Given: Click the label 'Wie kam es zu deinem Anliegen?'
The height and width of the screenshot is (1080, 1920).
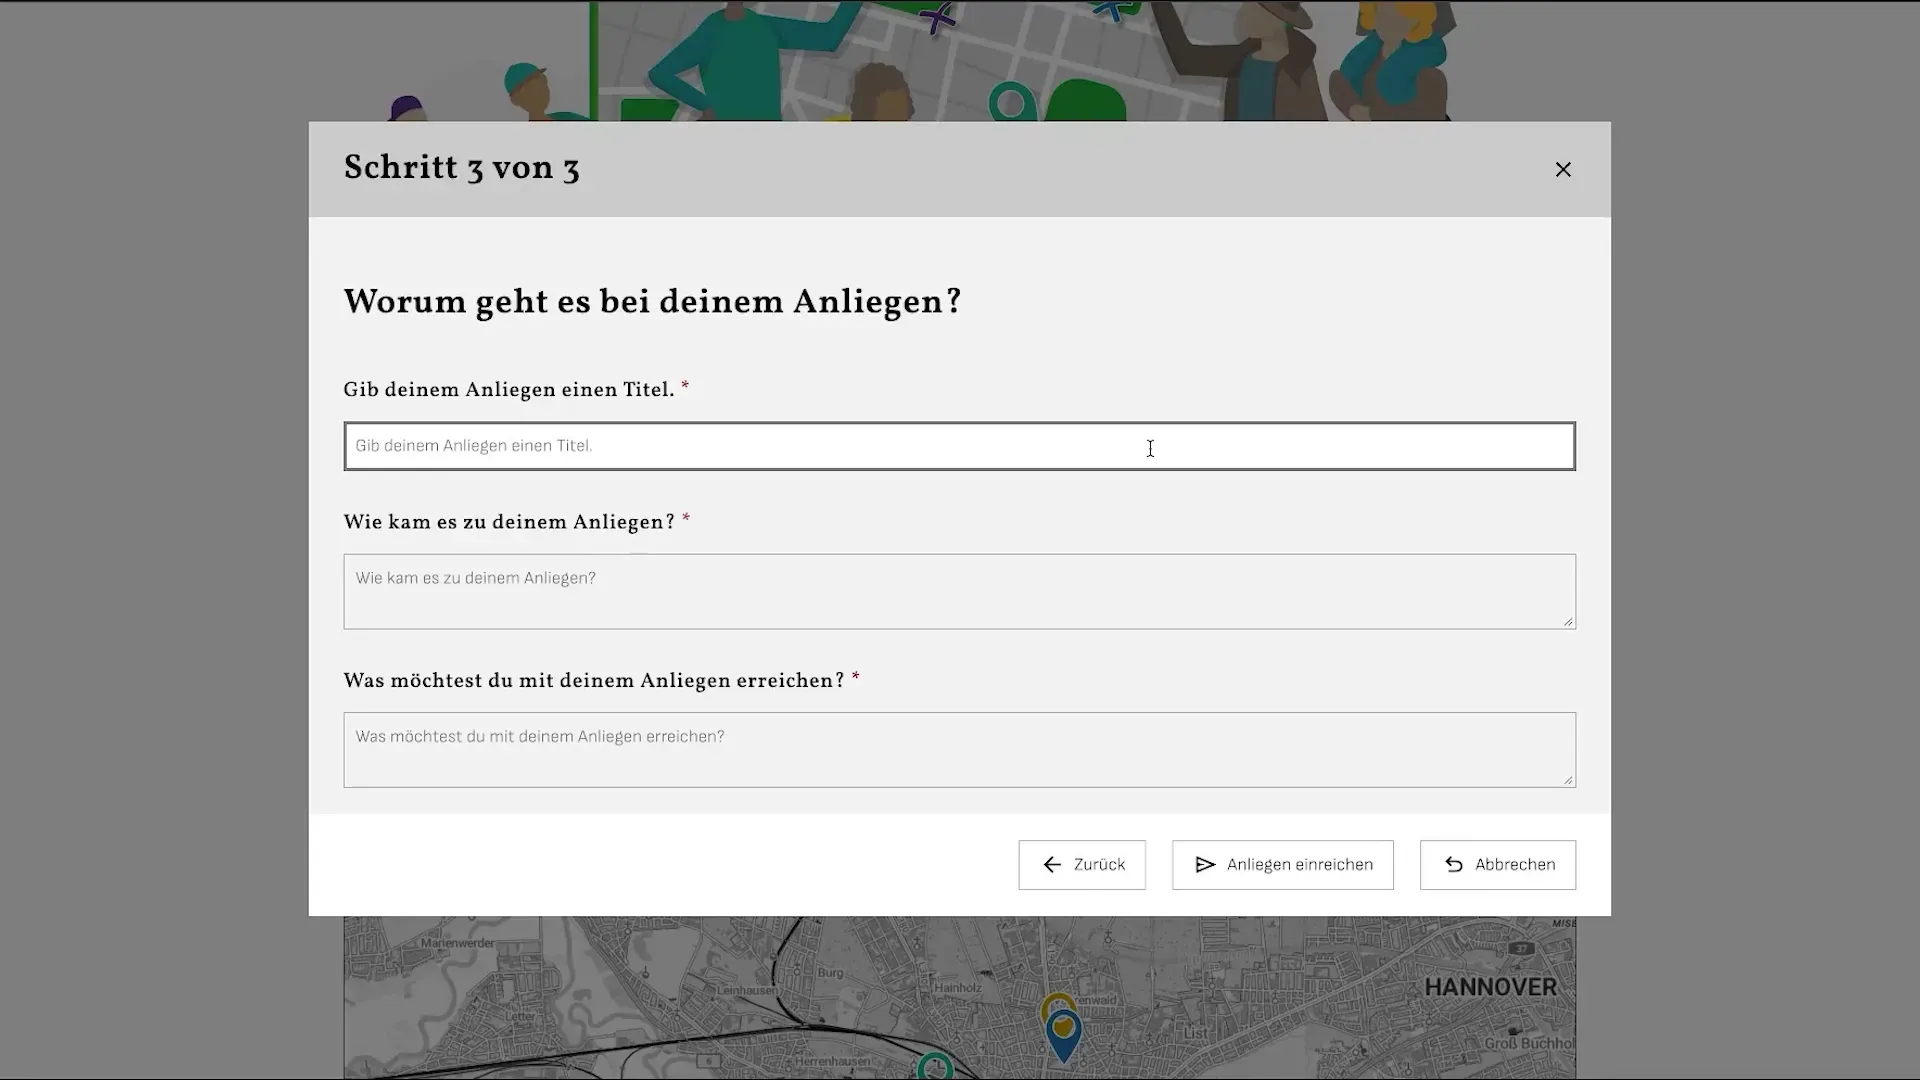Looking at the screenshot, I should [x=509, y=522].
